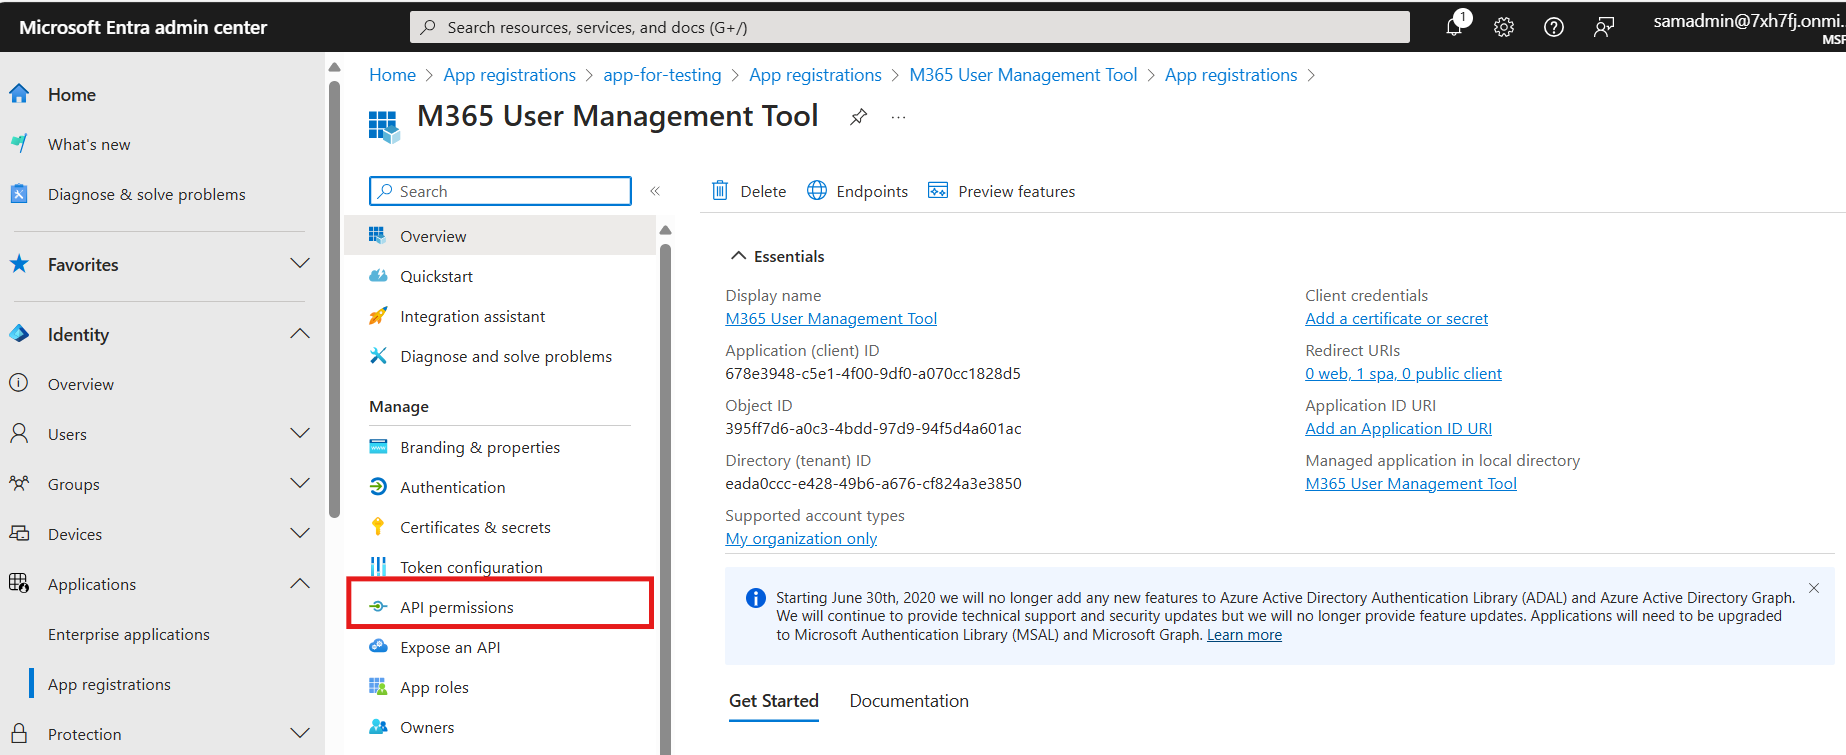This screenshot has height=755, width=1846.
Task: Select the Application (client) ID value
Action: point(873,373)
